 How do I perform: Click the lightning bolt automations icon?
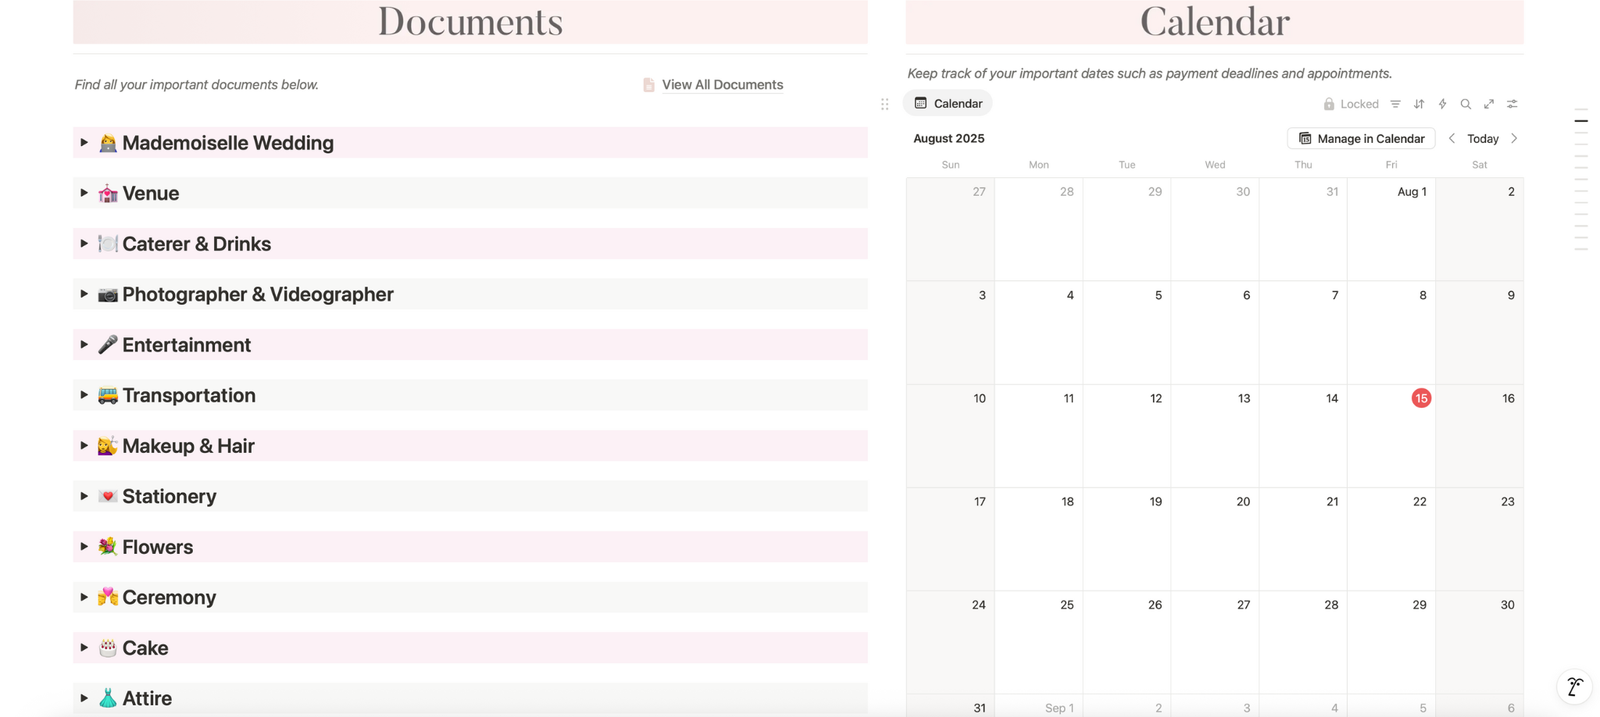point(1442,104)
